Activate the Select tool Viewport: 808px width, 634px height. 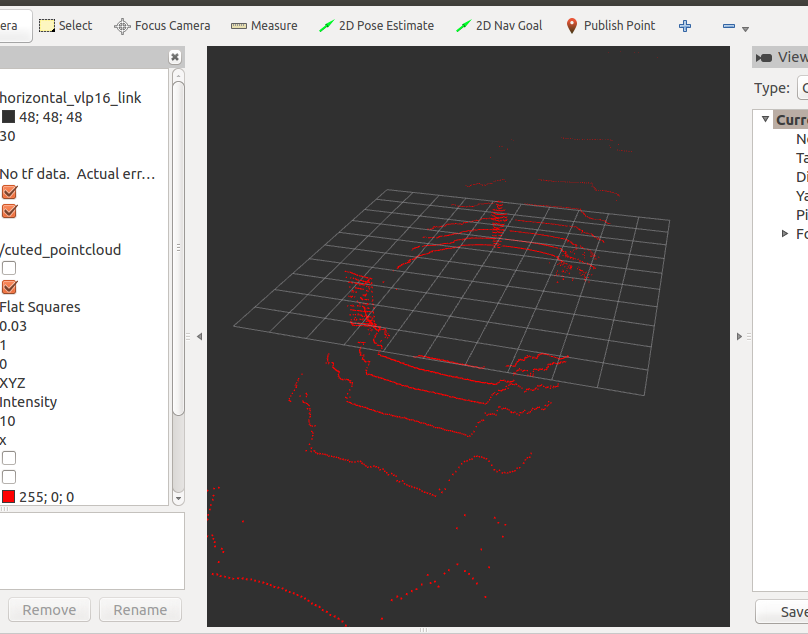(65, 26)
